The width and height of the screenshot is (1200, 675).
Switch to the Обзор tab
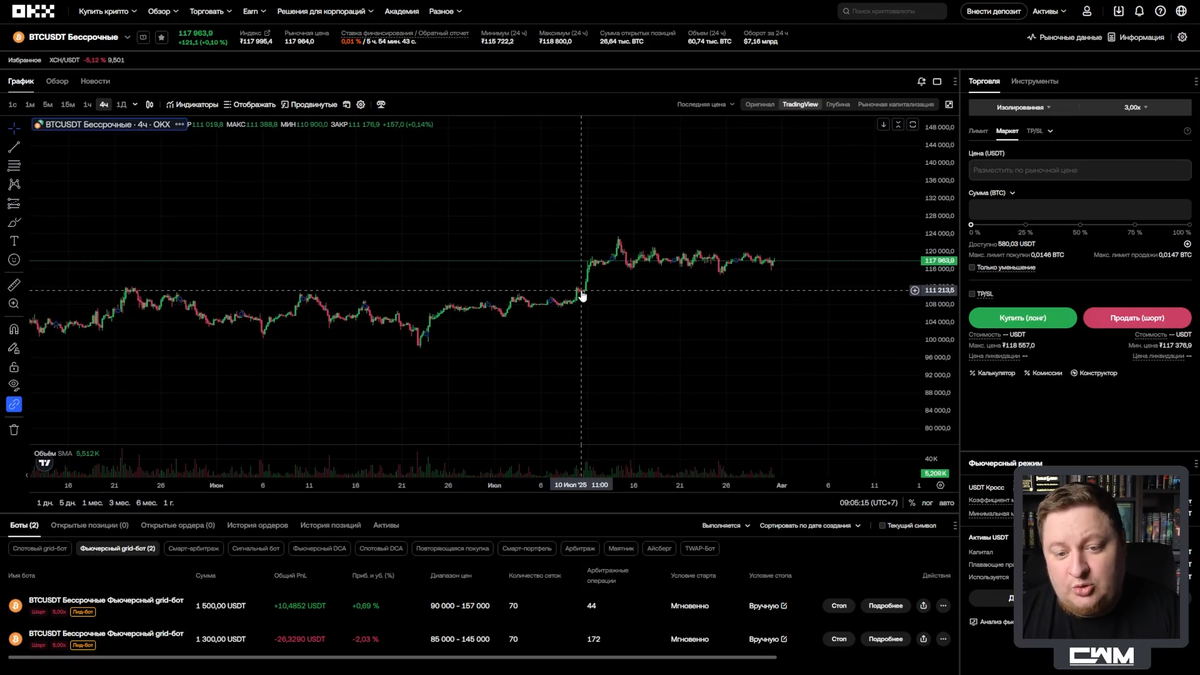57,81
